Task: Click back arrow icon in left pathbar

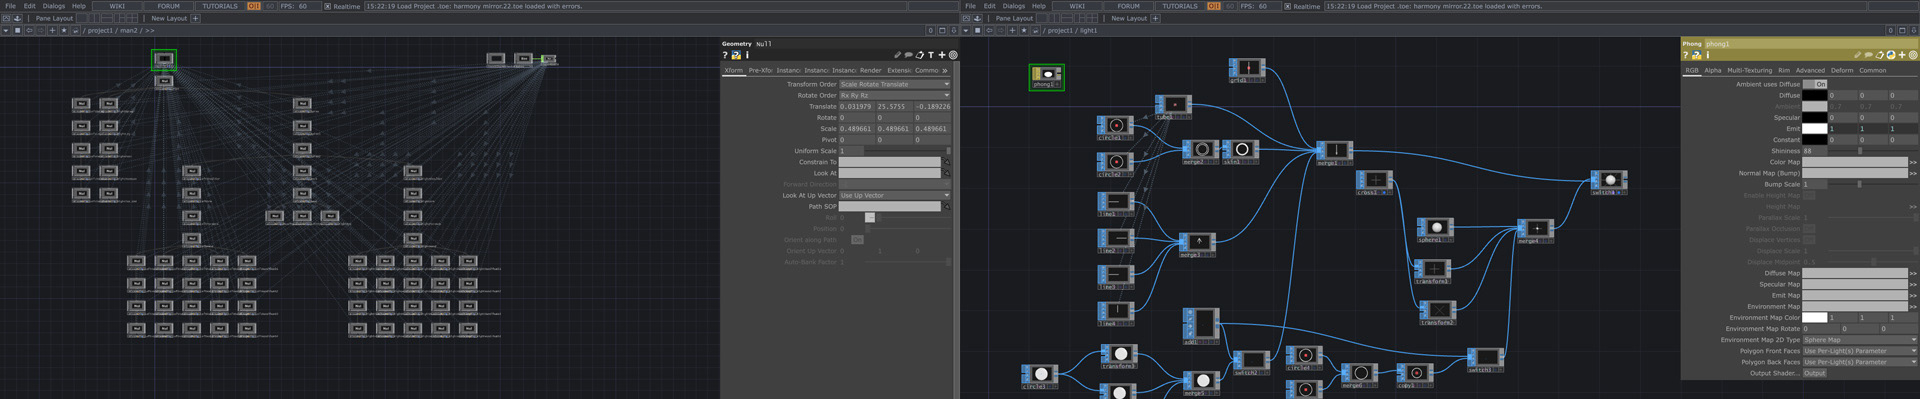Action: pyautogui.click(x=29, y=31)
